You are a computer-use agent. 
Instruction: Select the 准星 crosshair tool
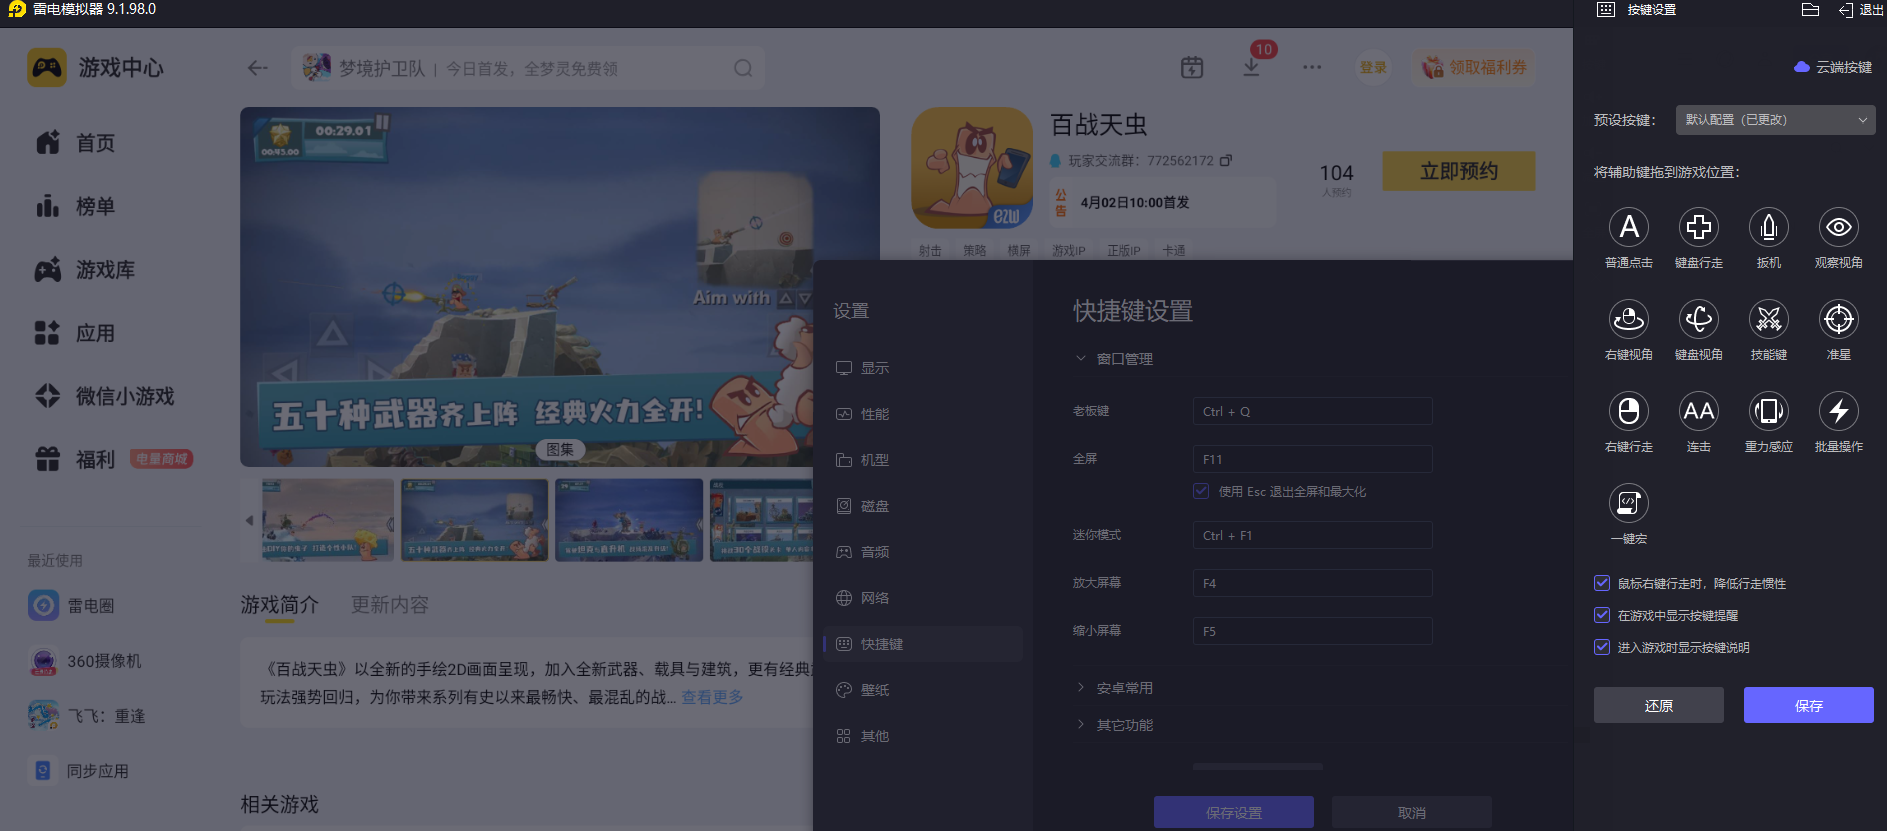[x=1838, y=319]
